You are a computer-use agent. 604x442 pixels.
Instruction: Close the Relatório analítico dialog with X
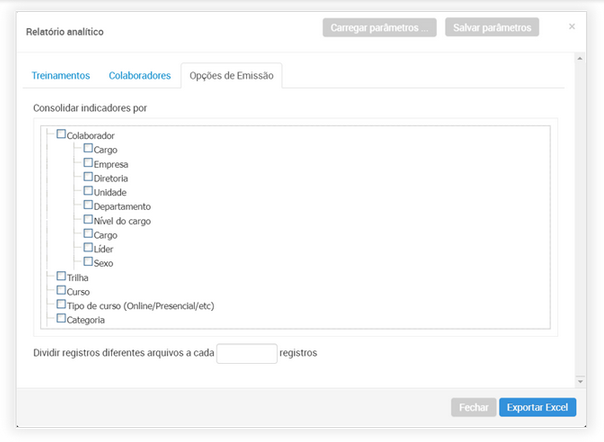[x=572, y=26]
